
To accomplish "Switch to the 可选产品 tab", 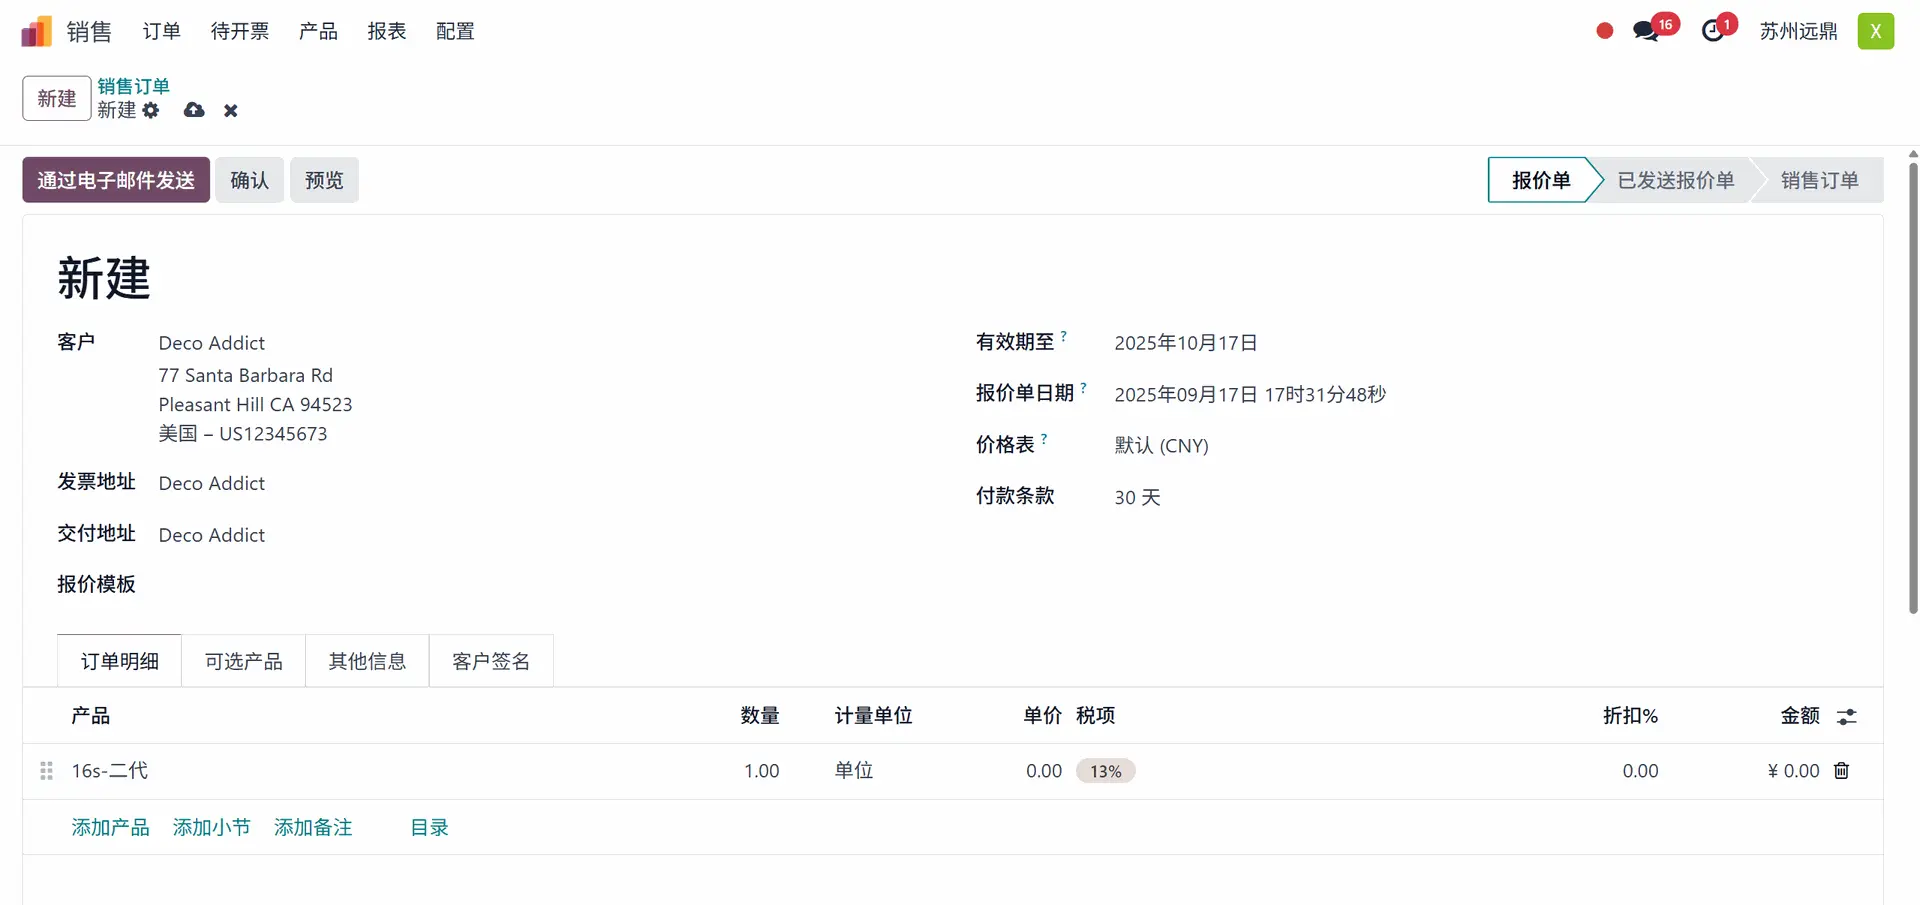I will pyautogui.click(x=243, y=662).
